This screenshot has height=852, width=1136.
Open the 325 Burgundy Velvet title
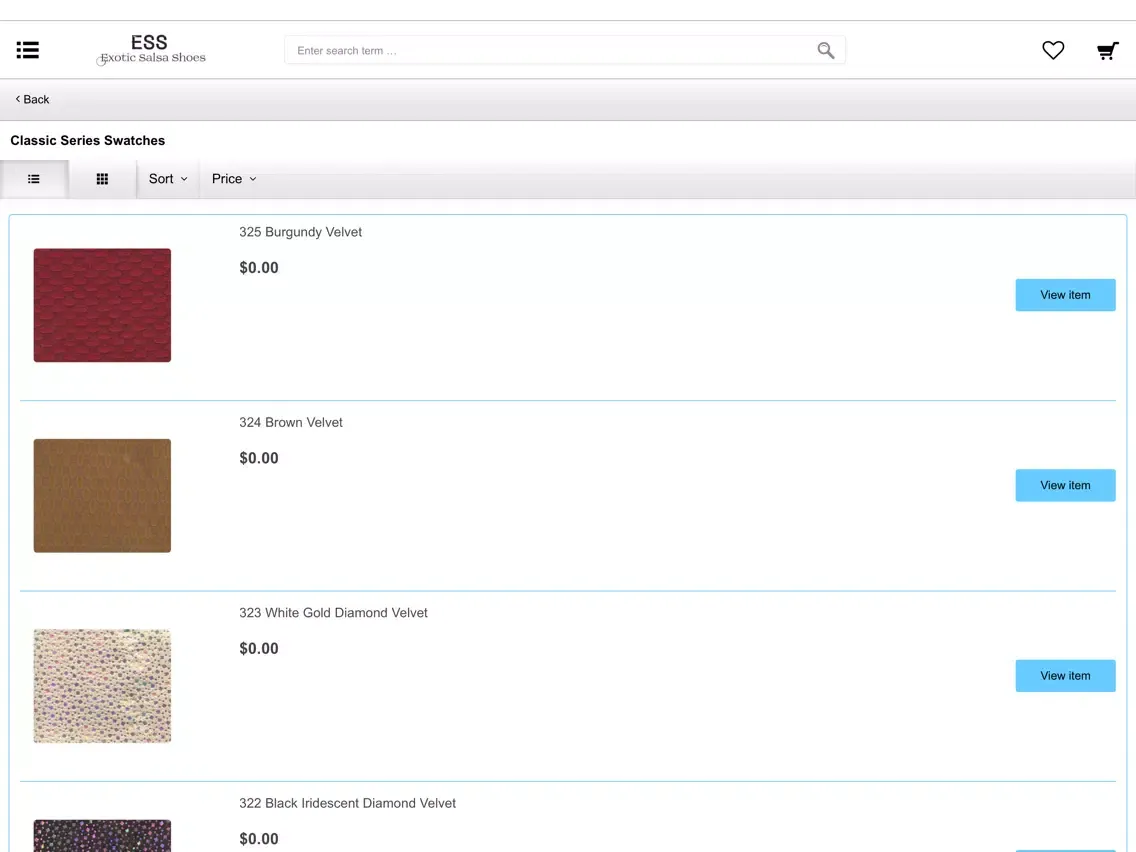tap(301, 232)
